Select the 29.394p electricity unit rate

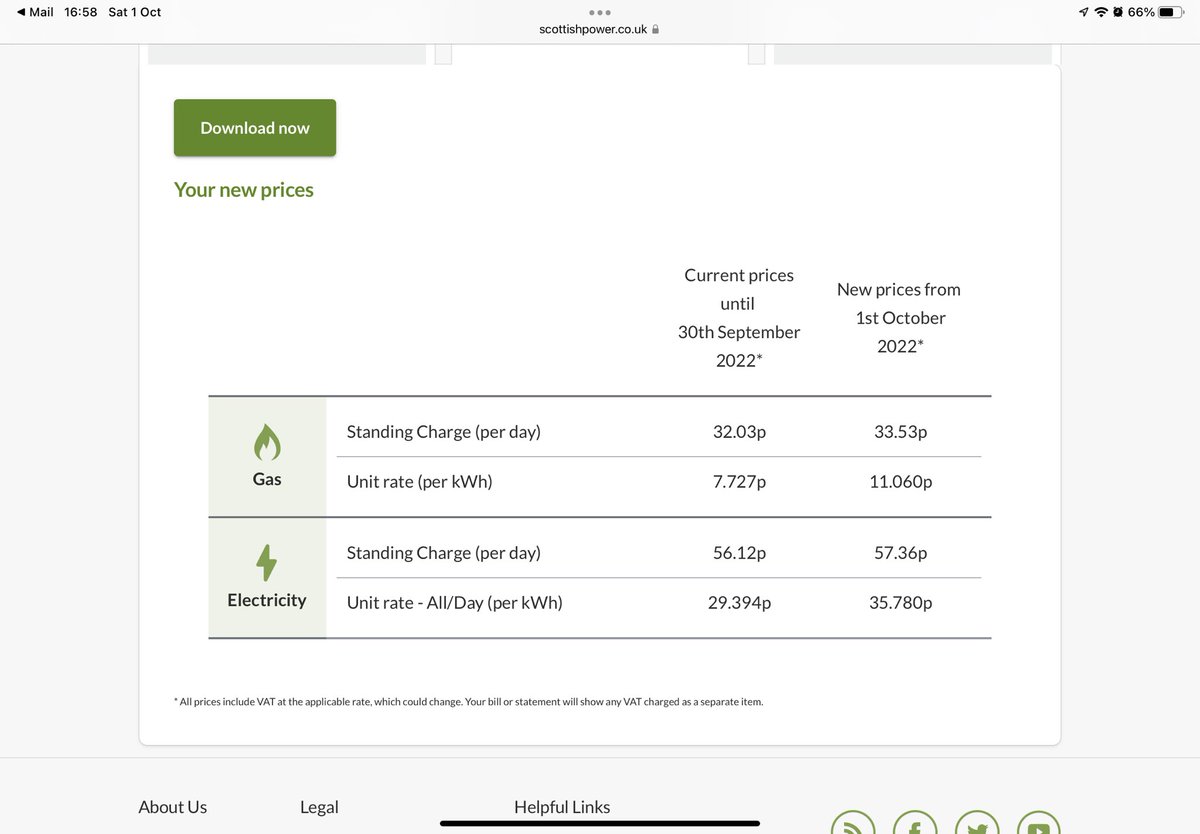click(x=739, y=603)
